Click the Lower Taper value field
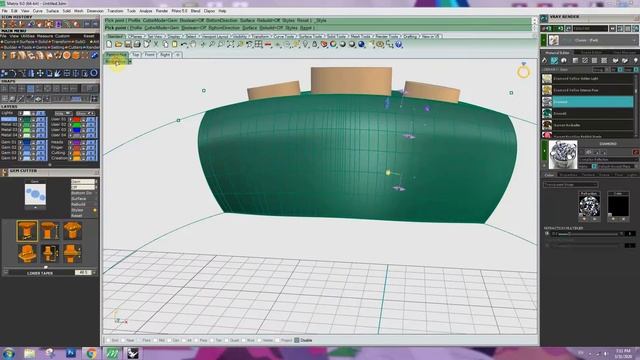The width and height of the screenshot is (640, 360). 83,273
